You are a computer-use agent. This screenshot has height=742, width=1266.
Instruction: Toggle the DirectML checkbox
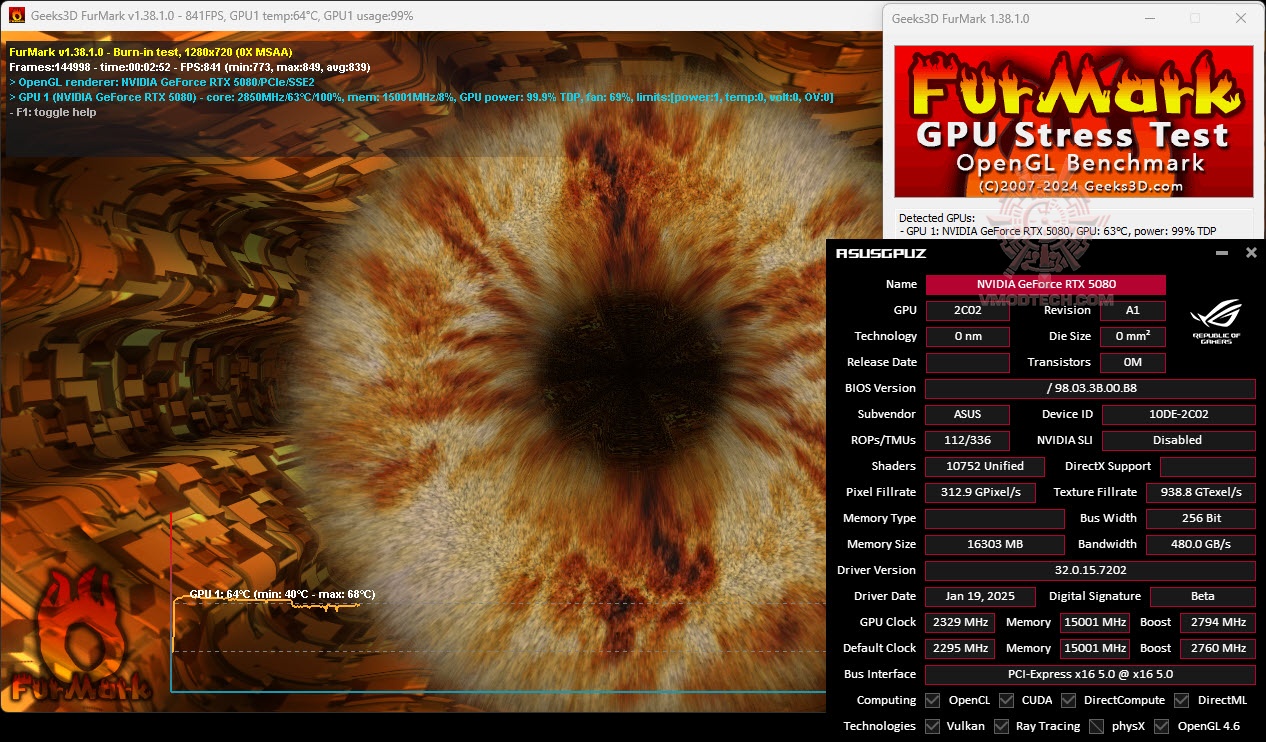pyautogui.click(x=1181, y=700)
